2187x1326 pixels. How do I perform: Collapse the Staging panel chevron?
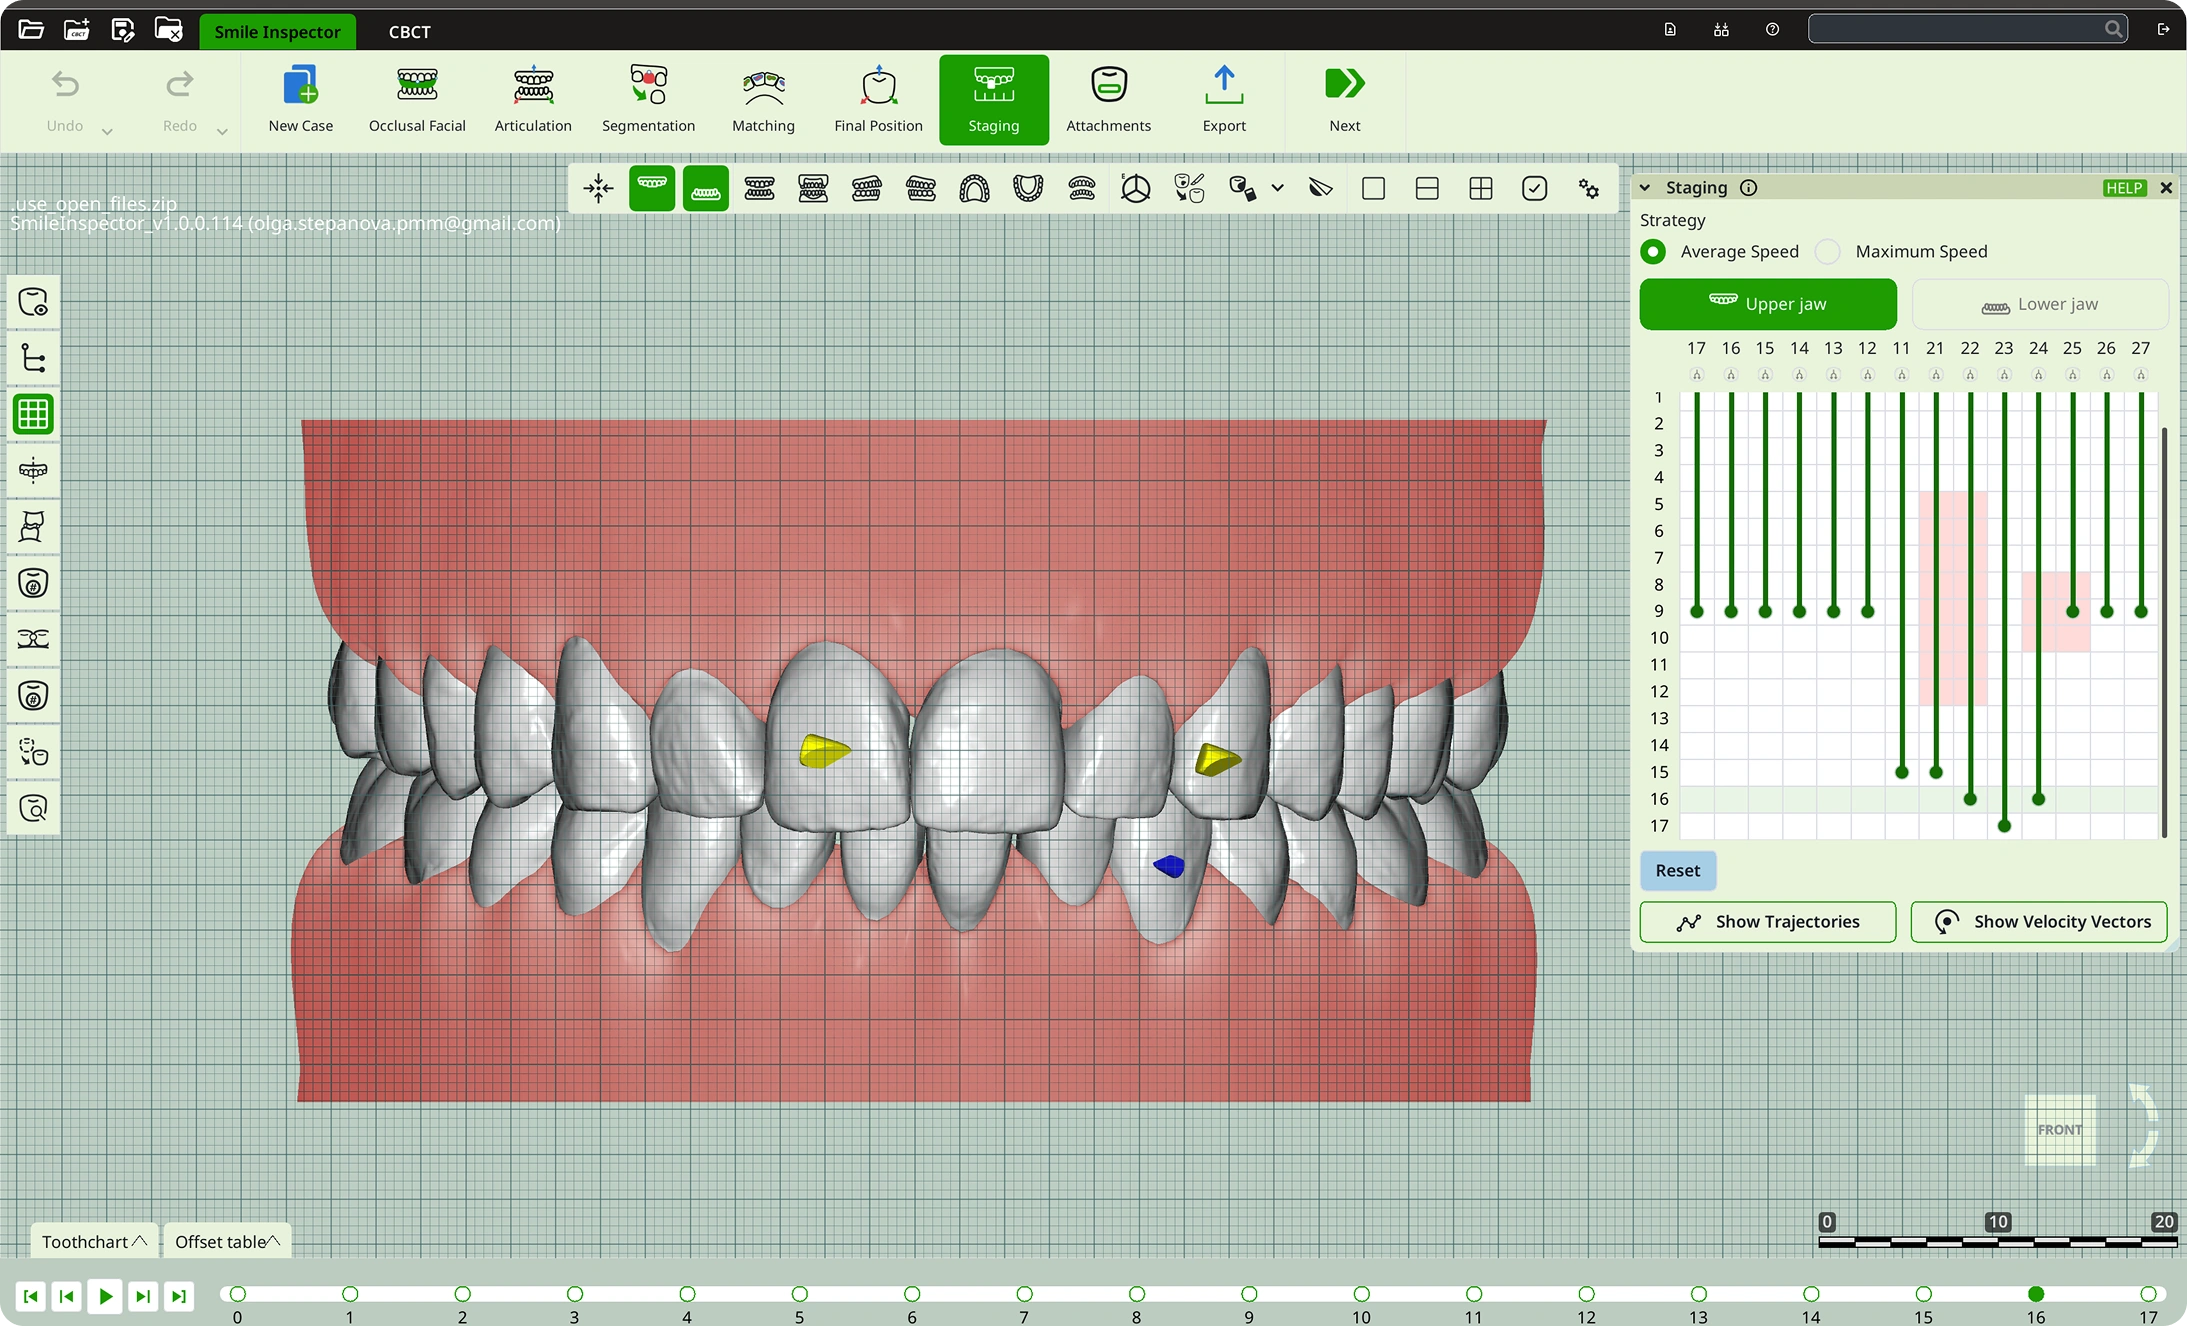pos(1645,188)
